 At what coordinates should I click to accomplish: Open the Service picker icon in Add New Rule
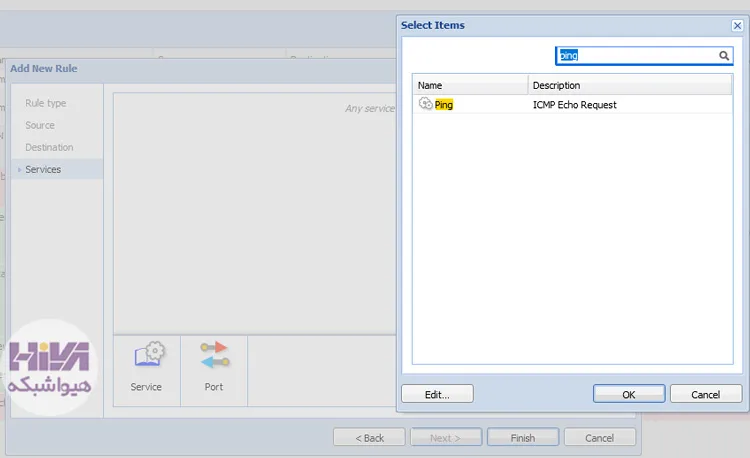149,354
